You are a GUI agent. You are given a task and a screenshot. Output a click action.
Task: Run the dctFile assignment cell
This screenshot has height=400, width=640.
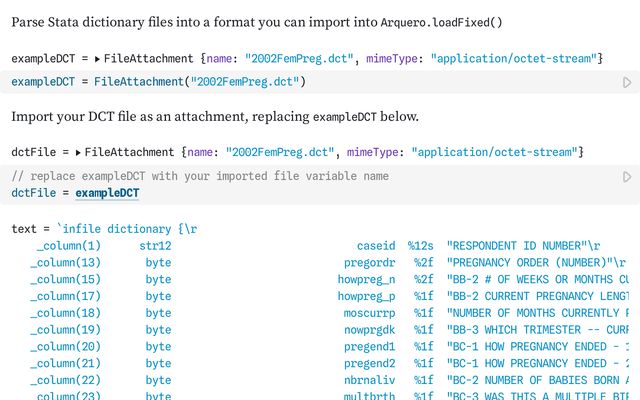coord(627,177)
